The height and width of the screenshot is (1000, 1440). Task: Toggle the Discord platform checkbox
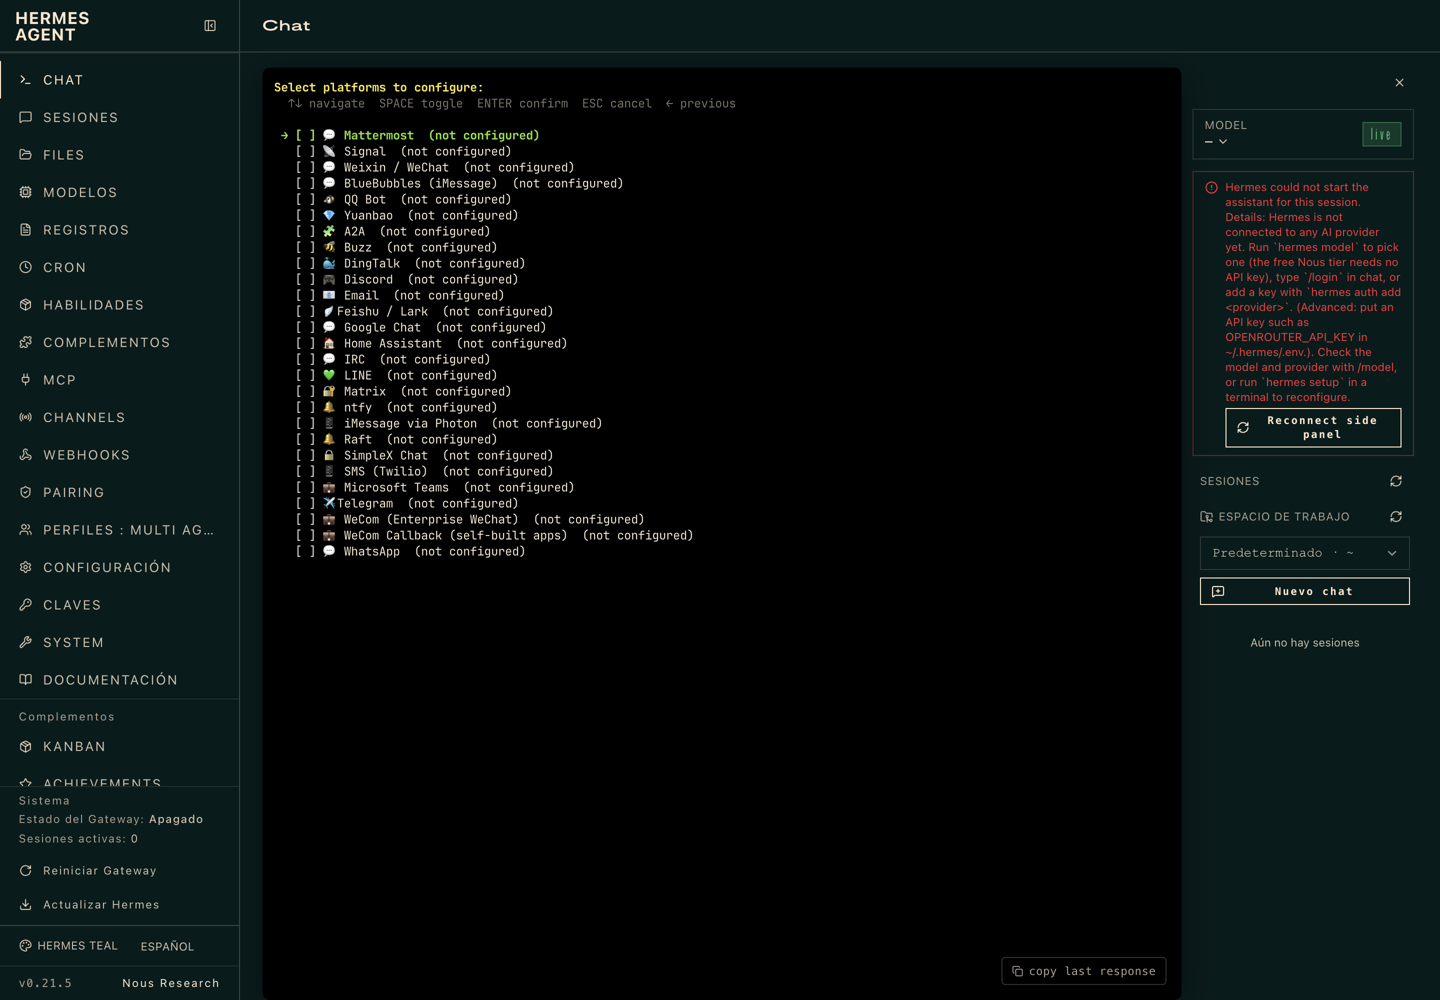click(x=305, y=280)
